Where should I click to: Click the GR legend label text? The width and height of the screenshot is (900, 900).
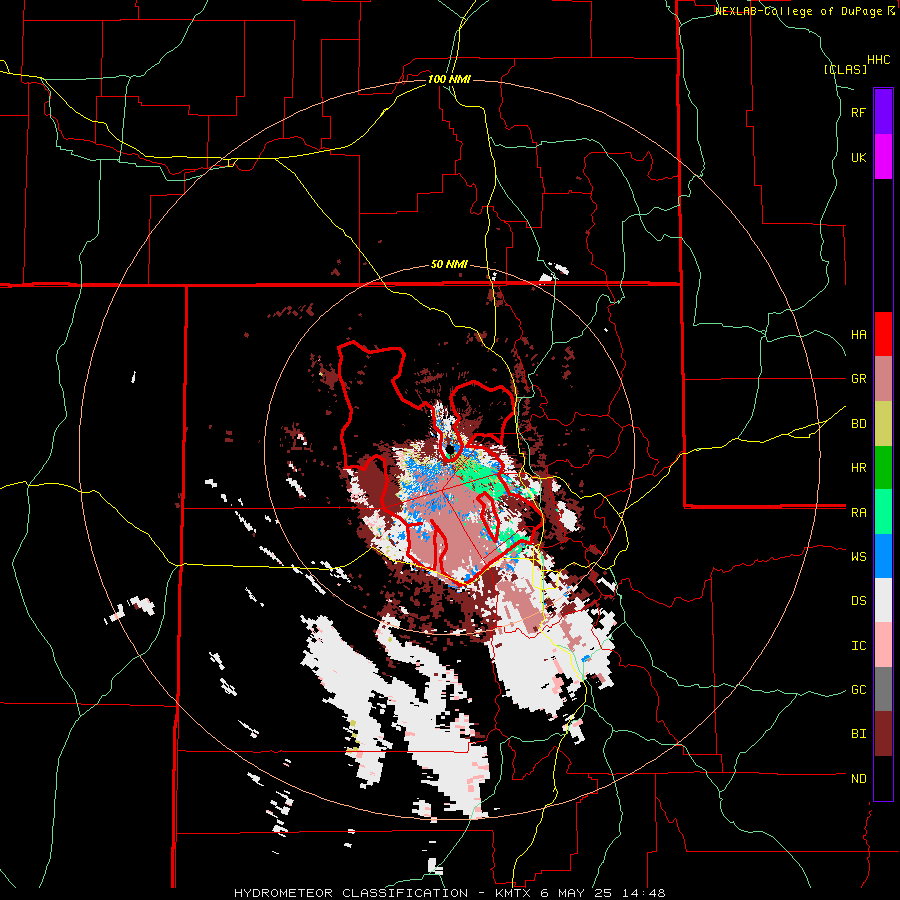859,379
